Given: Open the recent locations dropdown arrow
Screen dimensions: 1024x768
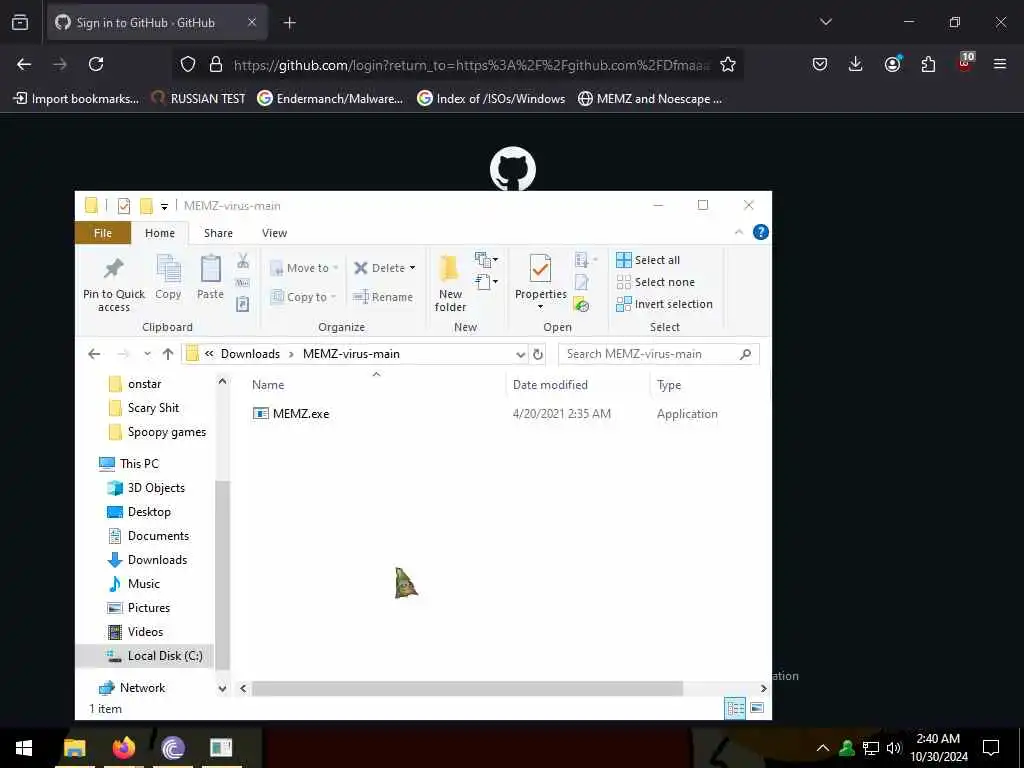Looking at the screenshot, I should (x=148, y=354).
